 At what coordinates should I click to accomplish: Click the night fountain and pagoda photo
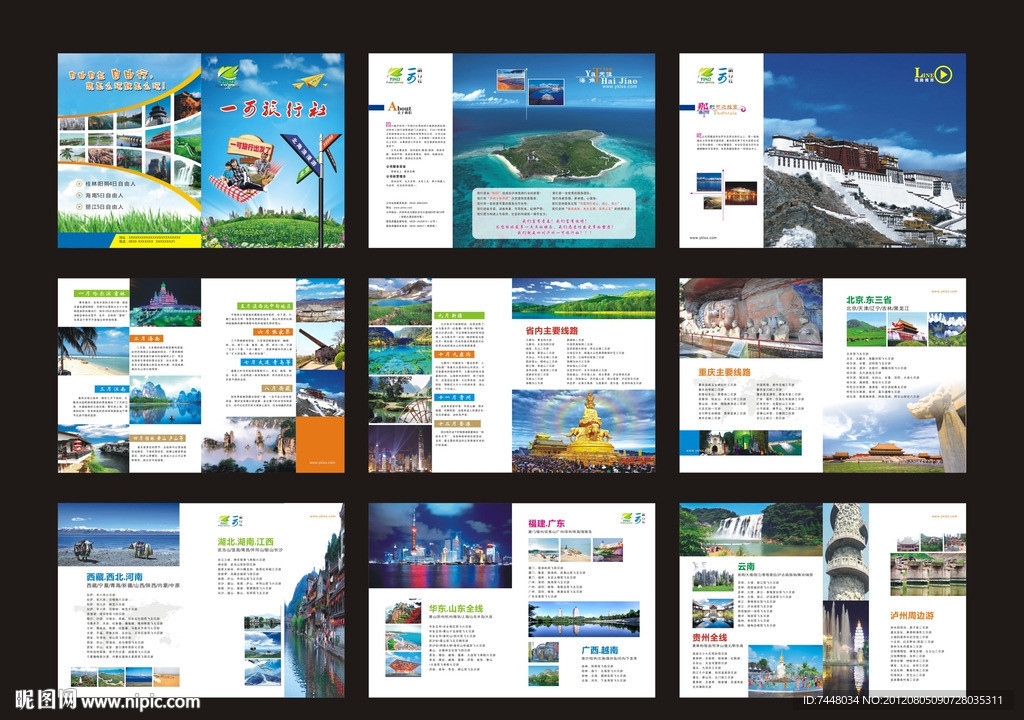(846, 649)
